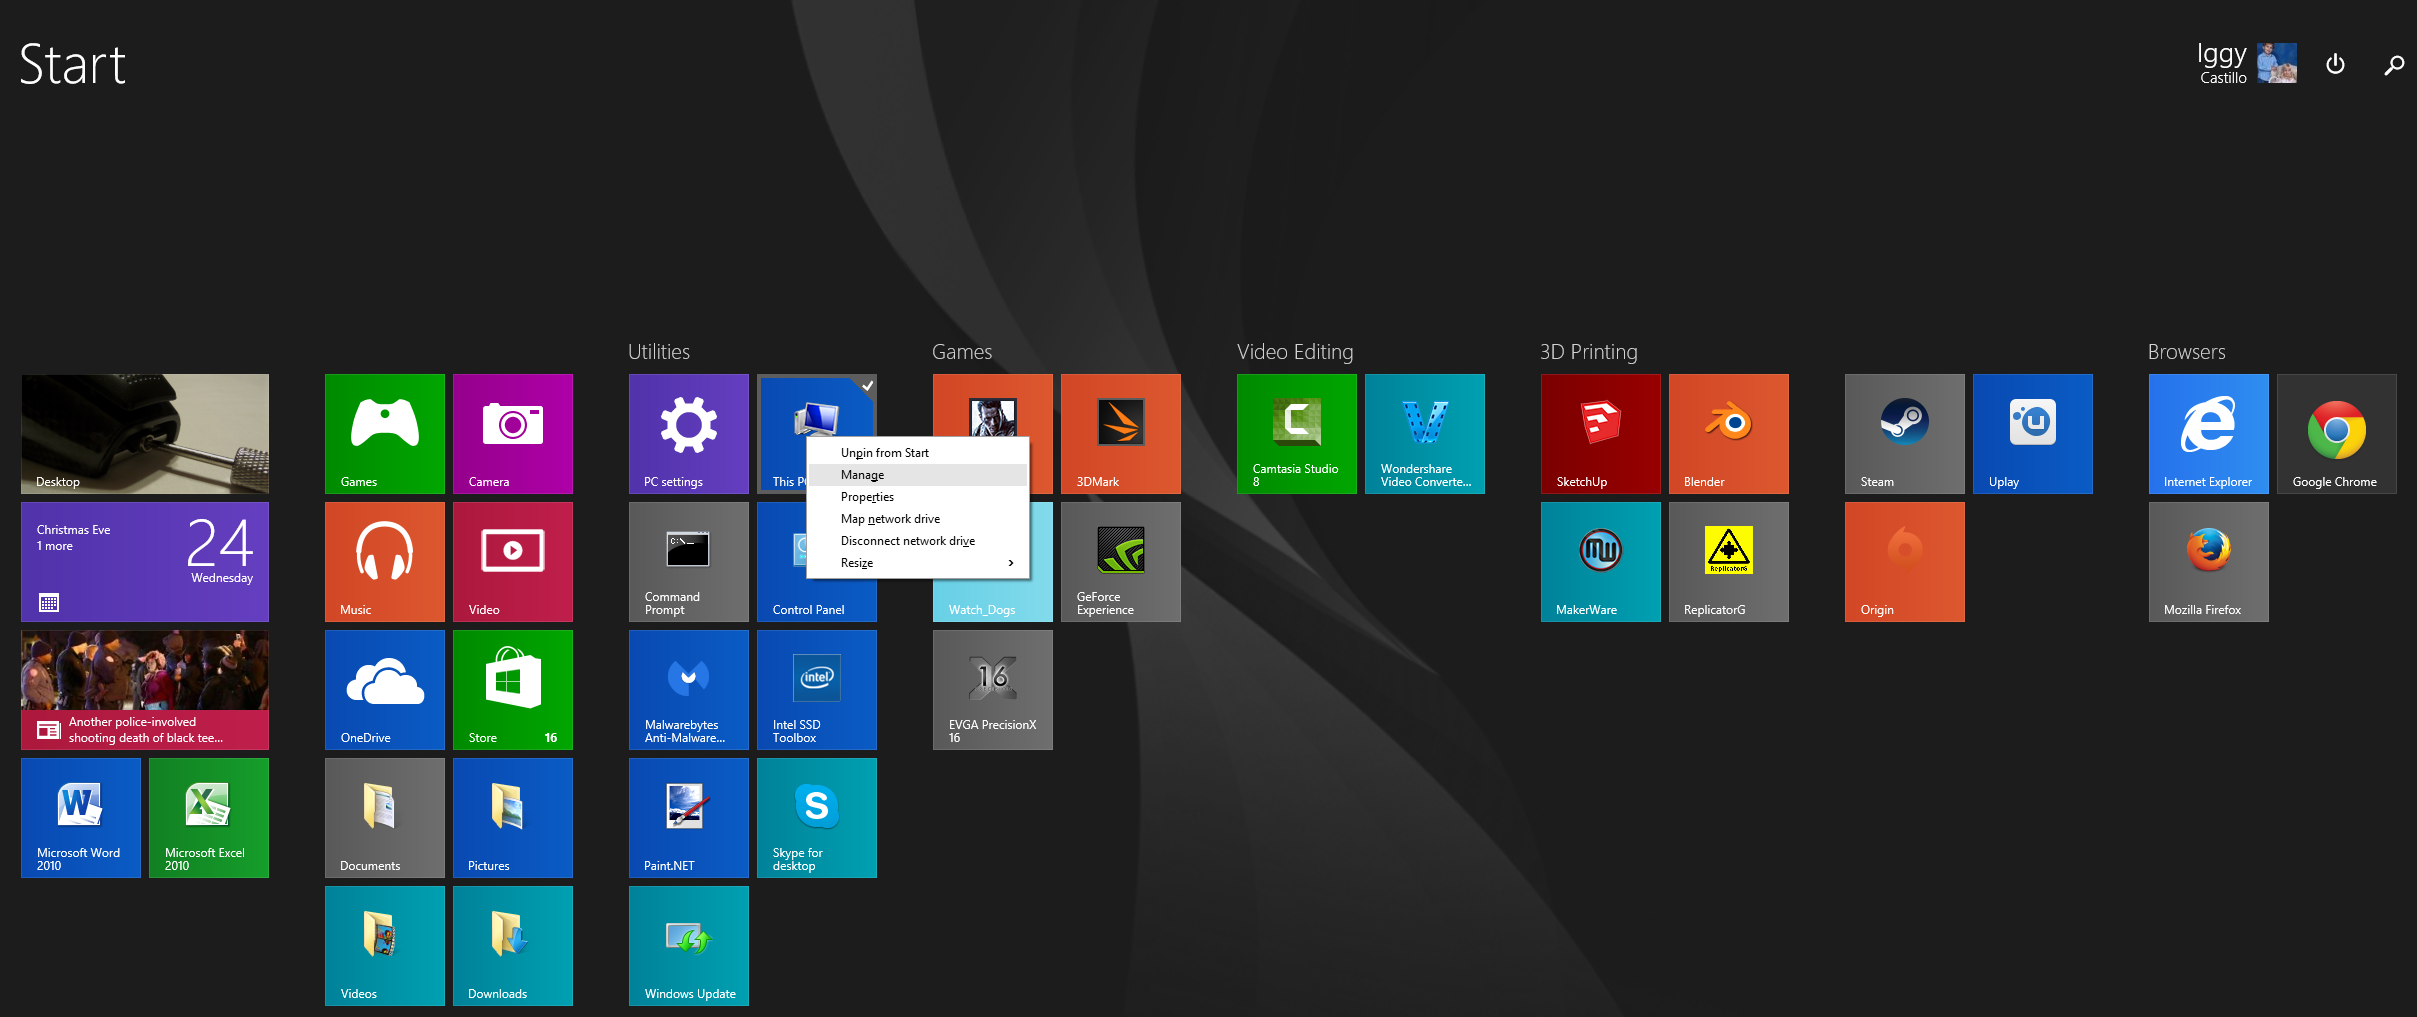
Task: Launch Blender from the 3D Printing group
Action: [1728, 433]
